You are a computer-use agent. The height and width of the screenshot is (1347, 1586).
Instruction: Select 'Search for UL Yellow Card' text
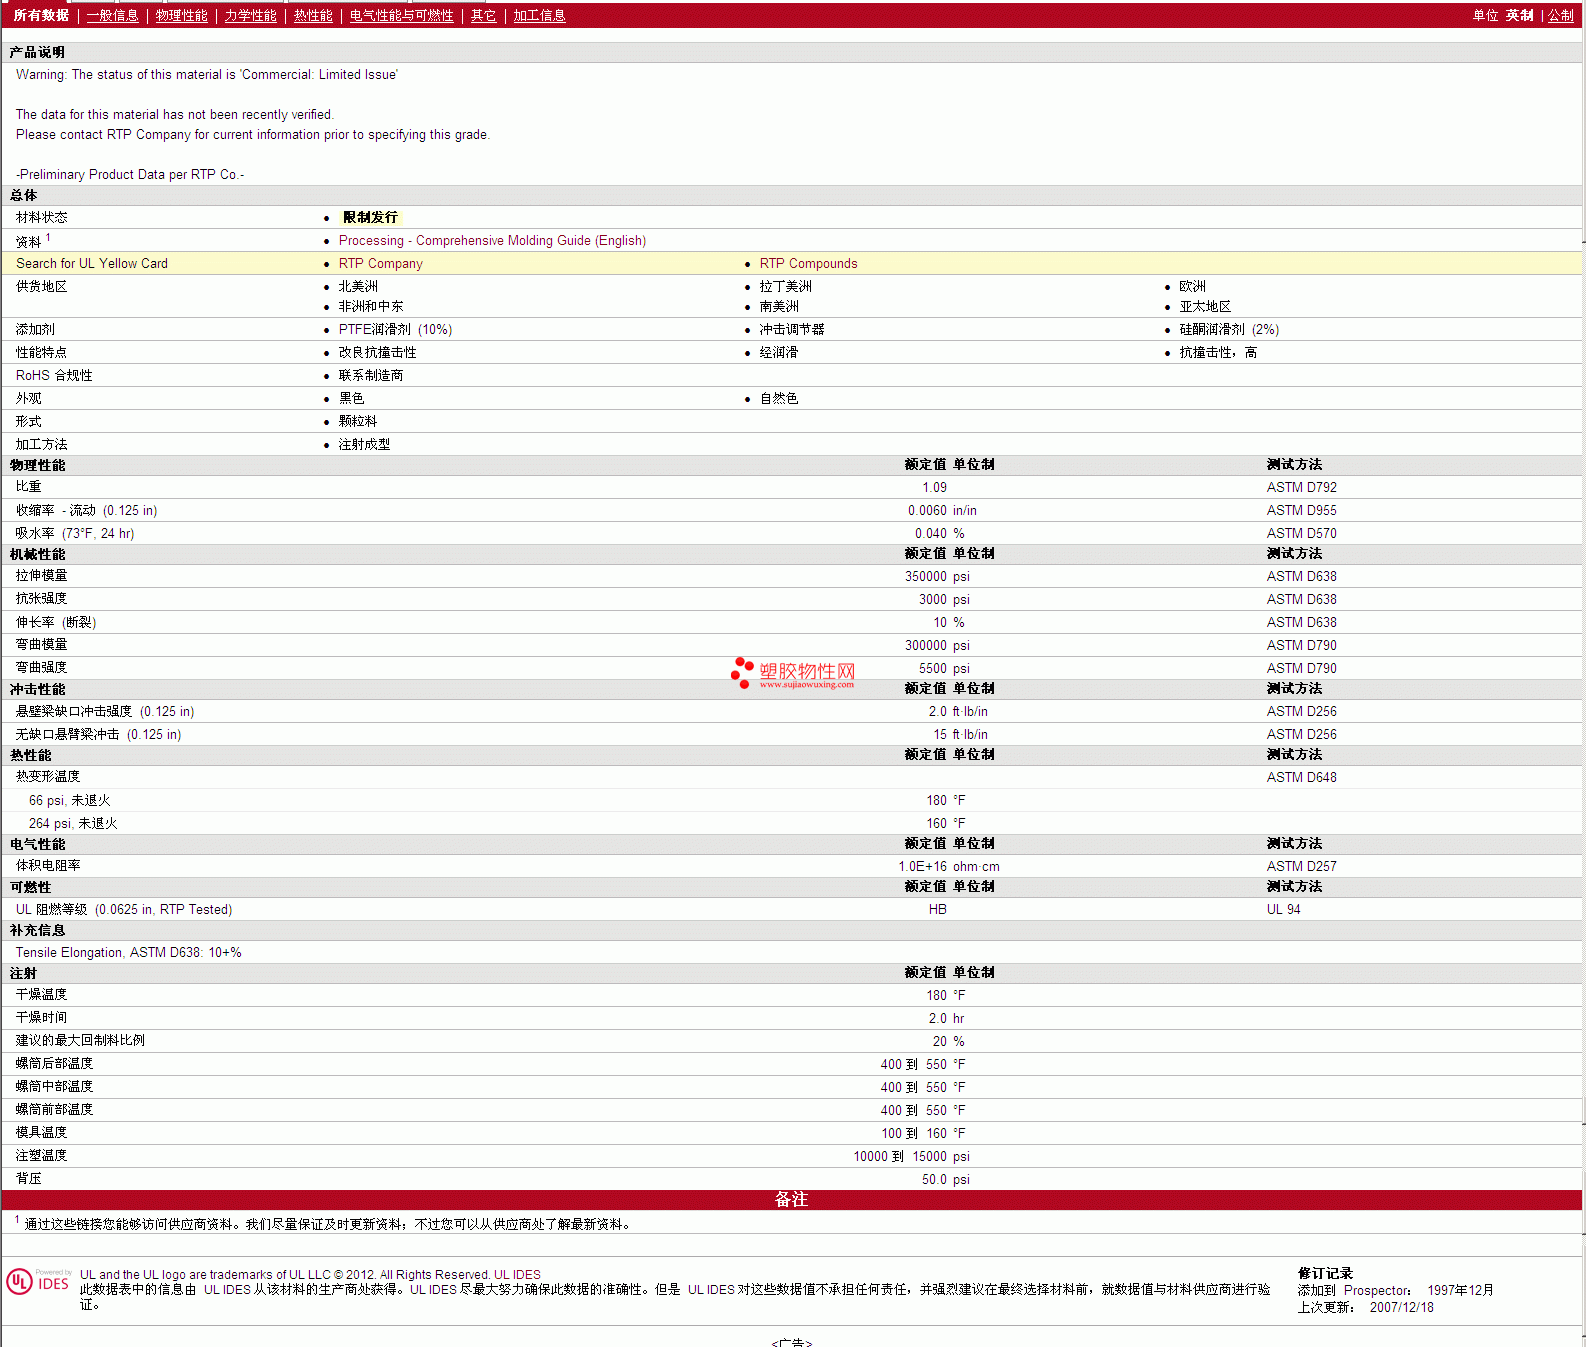(x=92, y=264)
